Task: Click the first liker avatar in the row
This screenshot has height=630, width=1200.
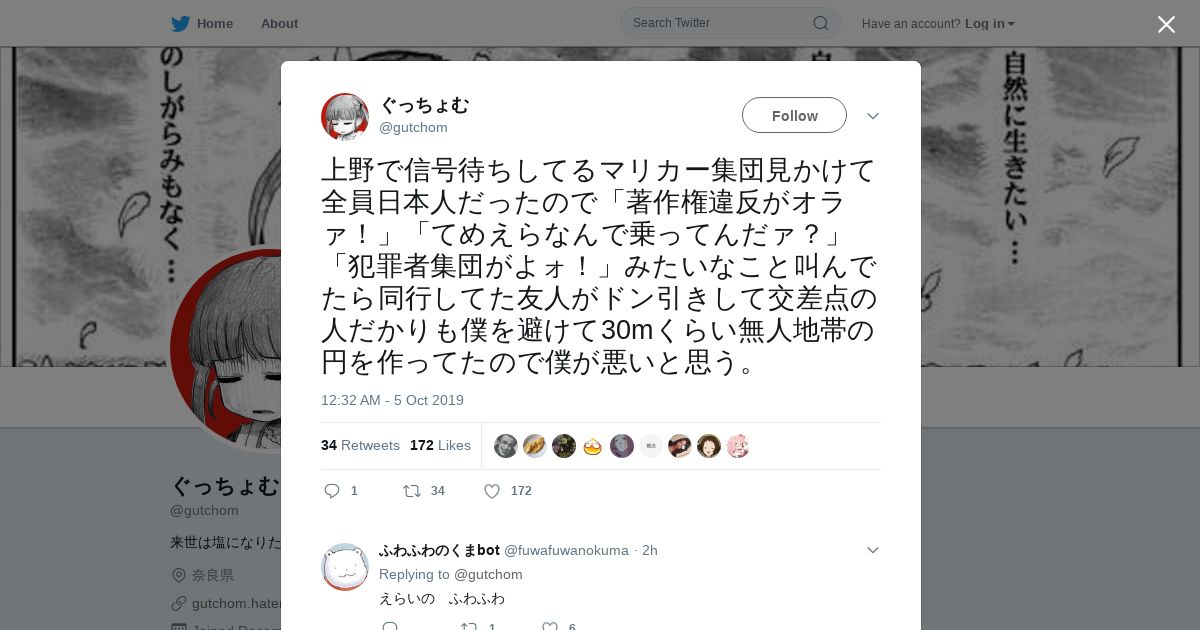Action: tap(506, 446)
